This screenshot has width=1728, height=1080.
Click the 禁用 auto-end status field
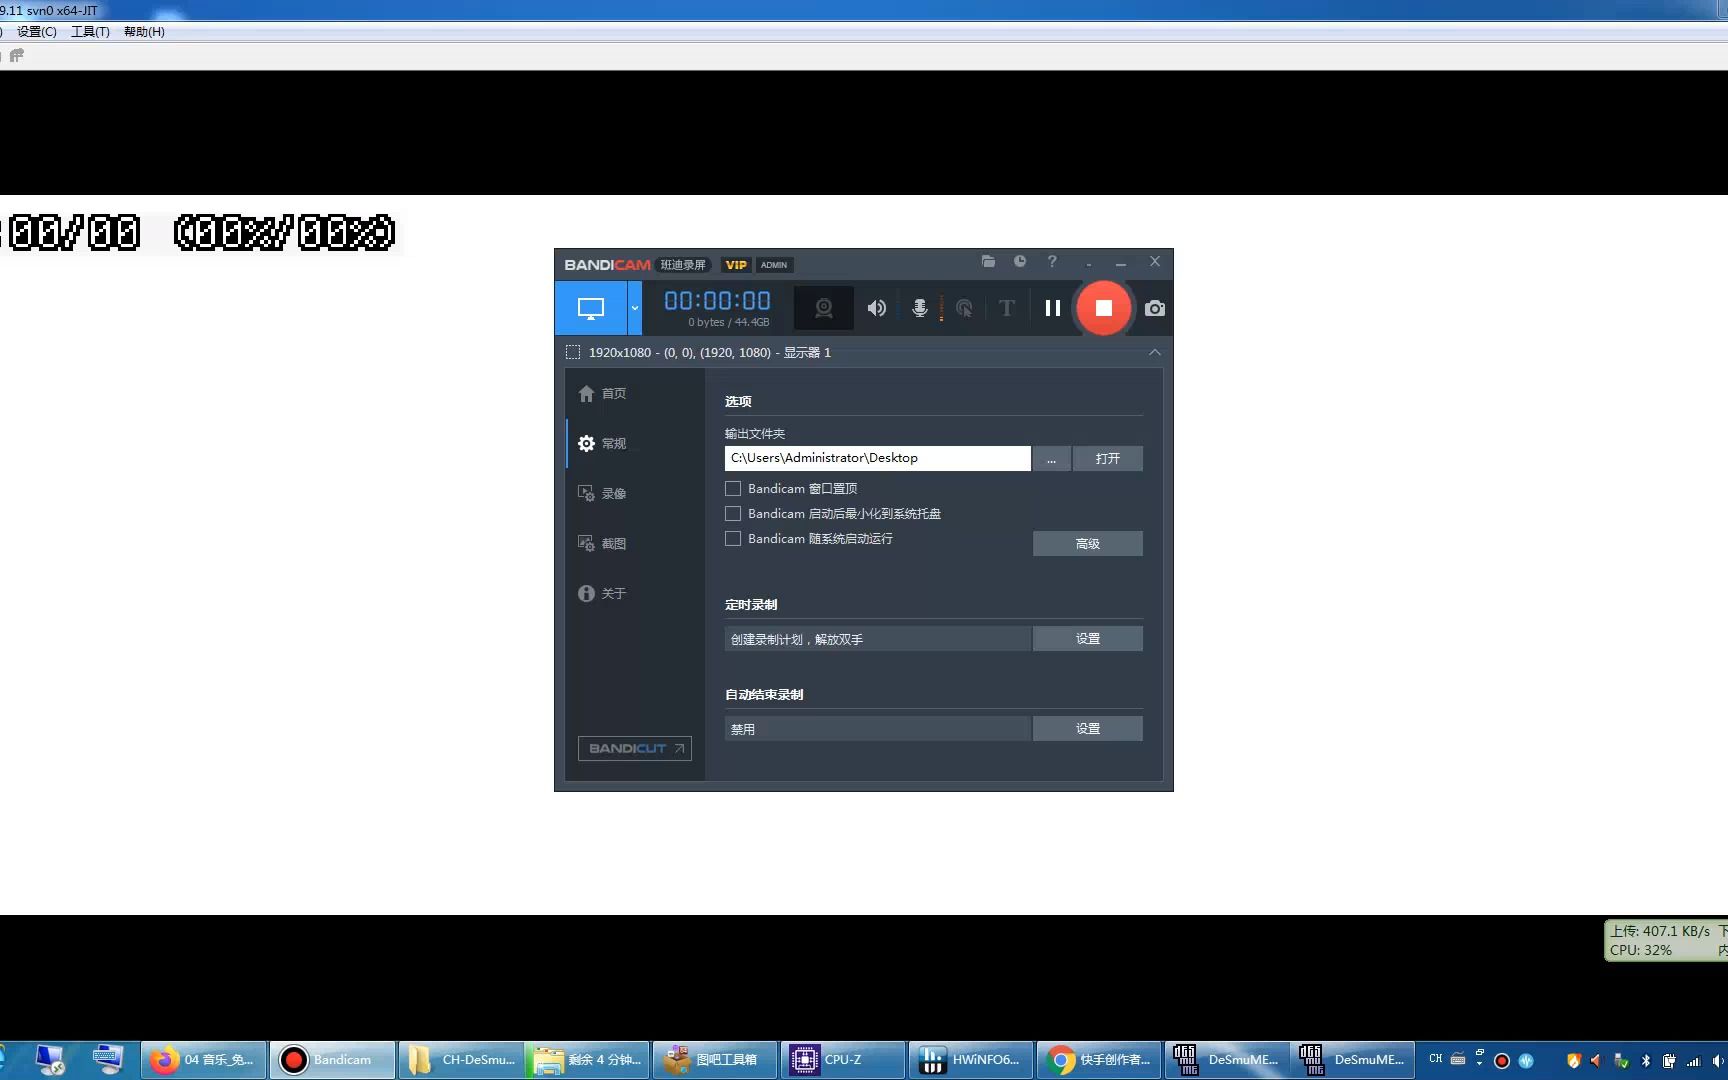point(877,729)
